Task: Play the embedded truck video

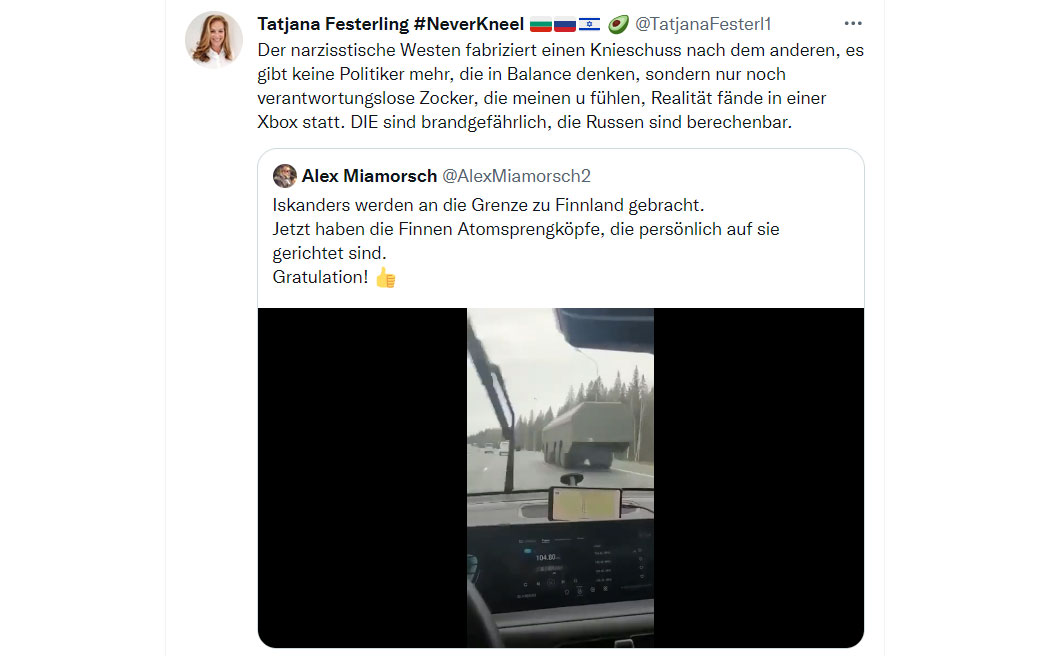Action: click(x=560, y=477)
